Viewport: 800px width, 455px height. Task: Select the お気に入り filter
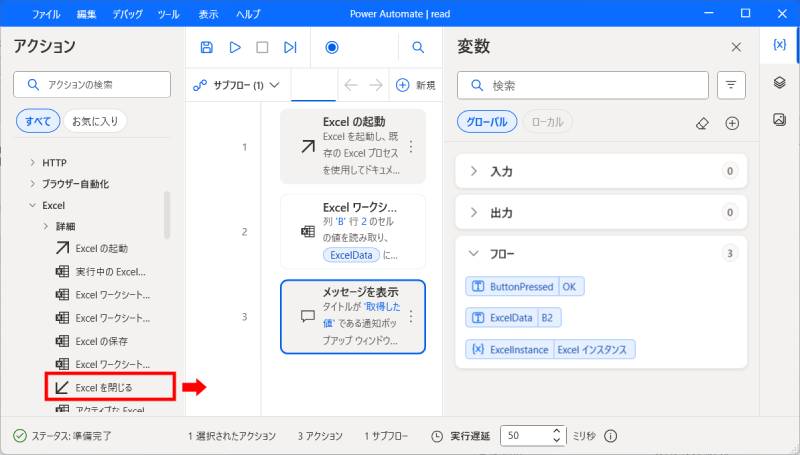(95, 121)
